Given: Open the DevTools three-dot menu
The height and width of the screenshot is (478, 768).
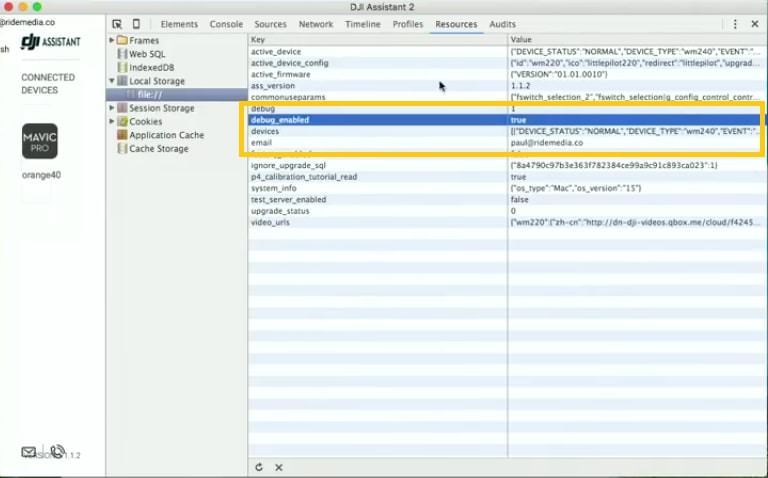Looking at the screenshot, I should [736, 24].
